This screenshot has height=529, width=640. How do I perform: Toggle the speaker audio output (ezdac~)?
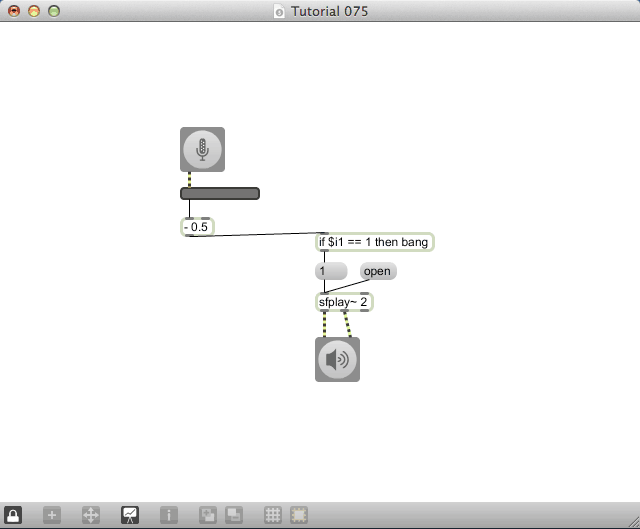click(337, 359)
